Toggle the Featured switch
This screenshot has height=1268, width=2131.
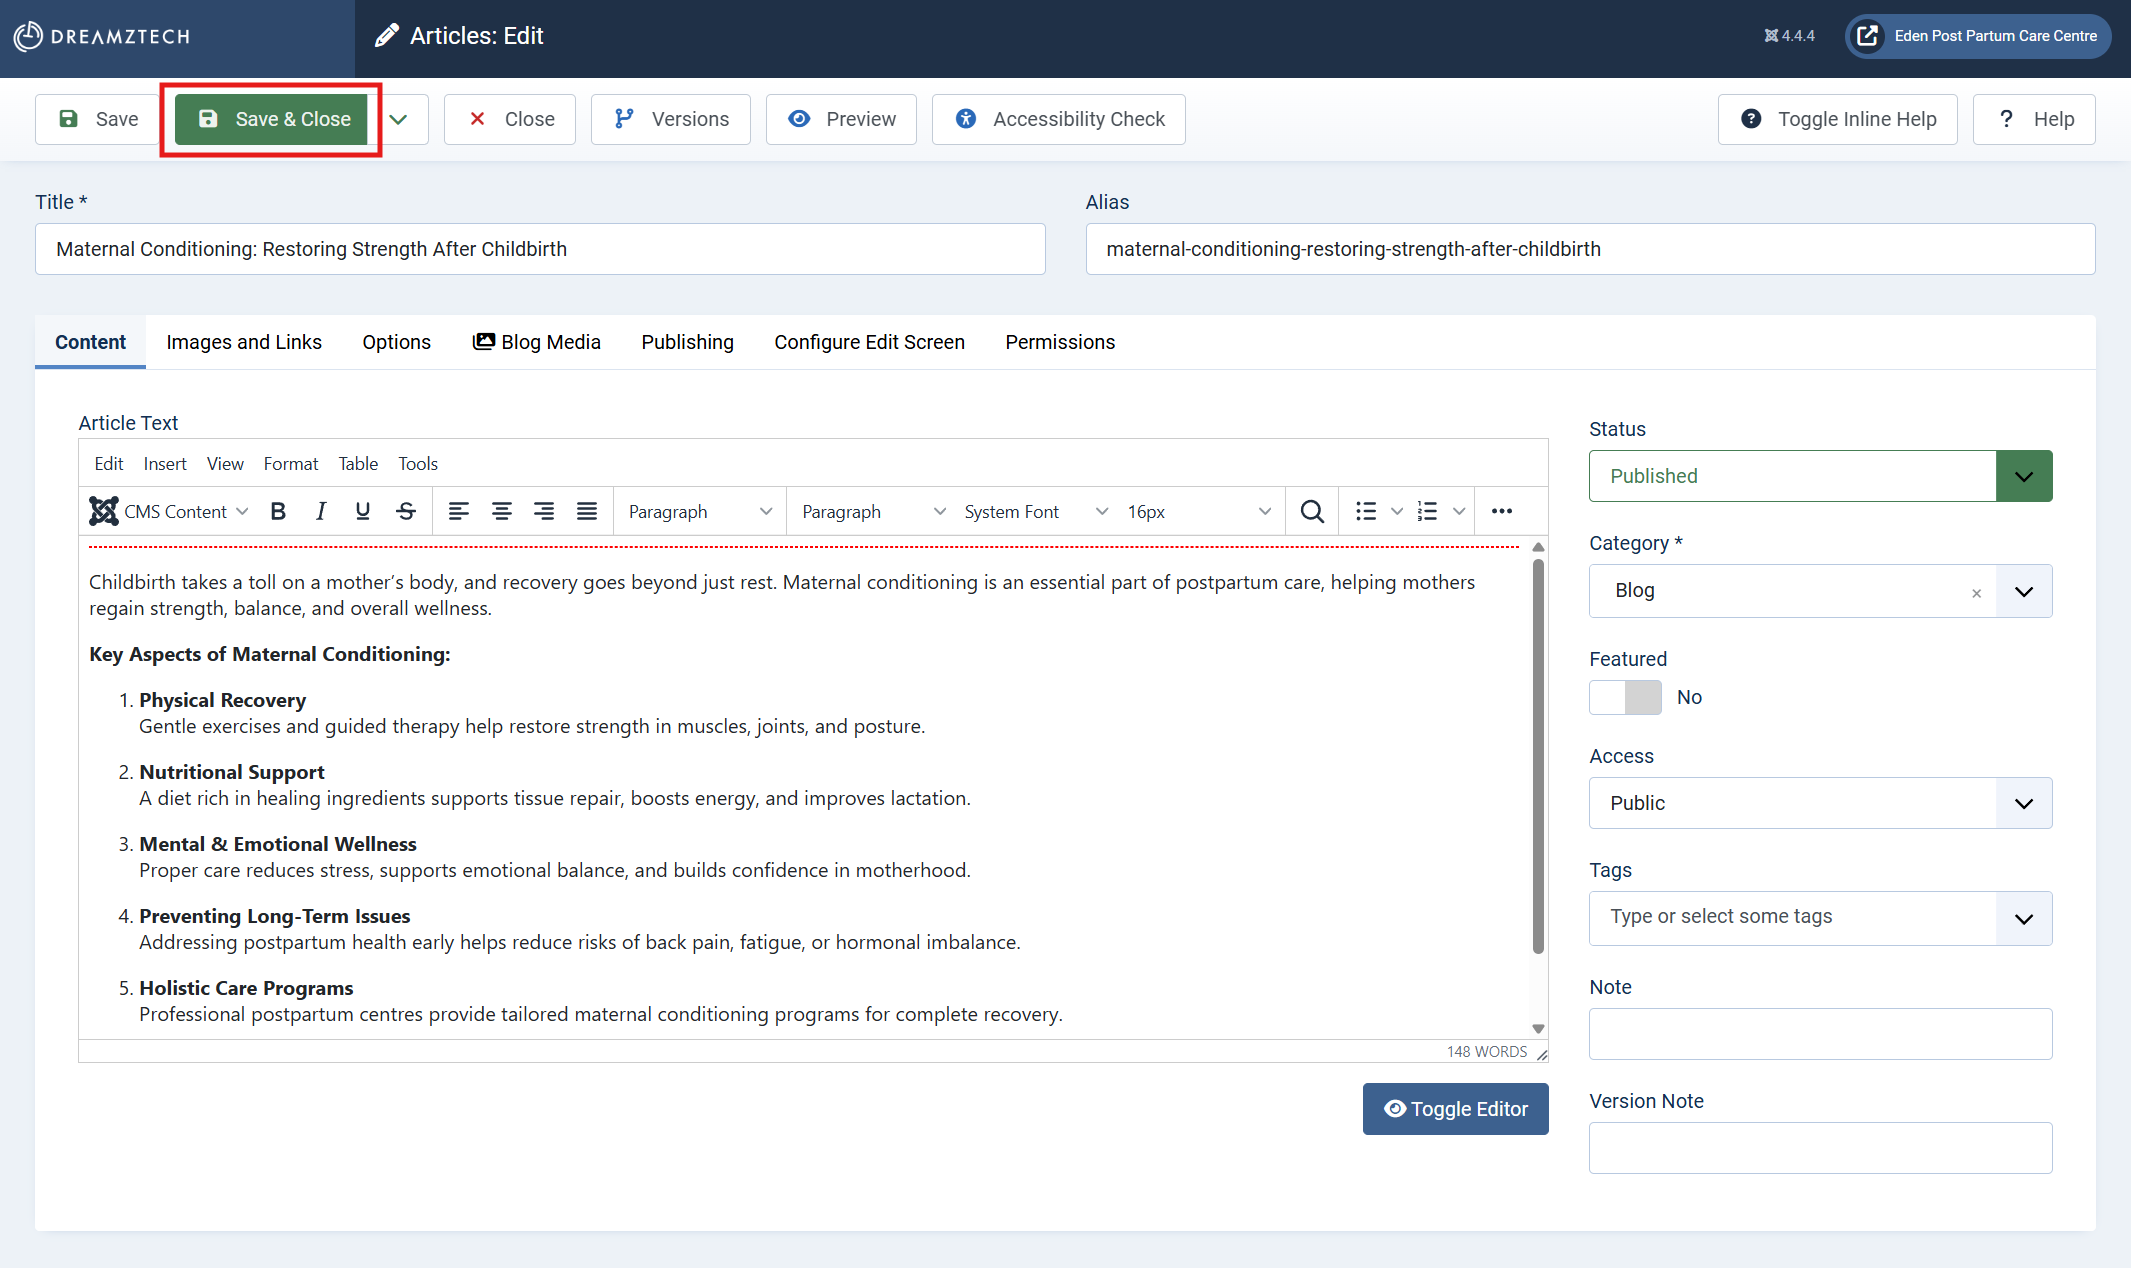click(1625, 697)
